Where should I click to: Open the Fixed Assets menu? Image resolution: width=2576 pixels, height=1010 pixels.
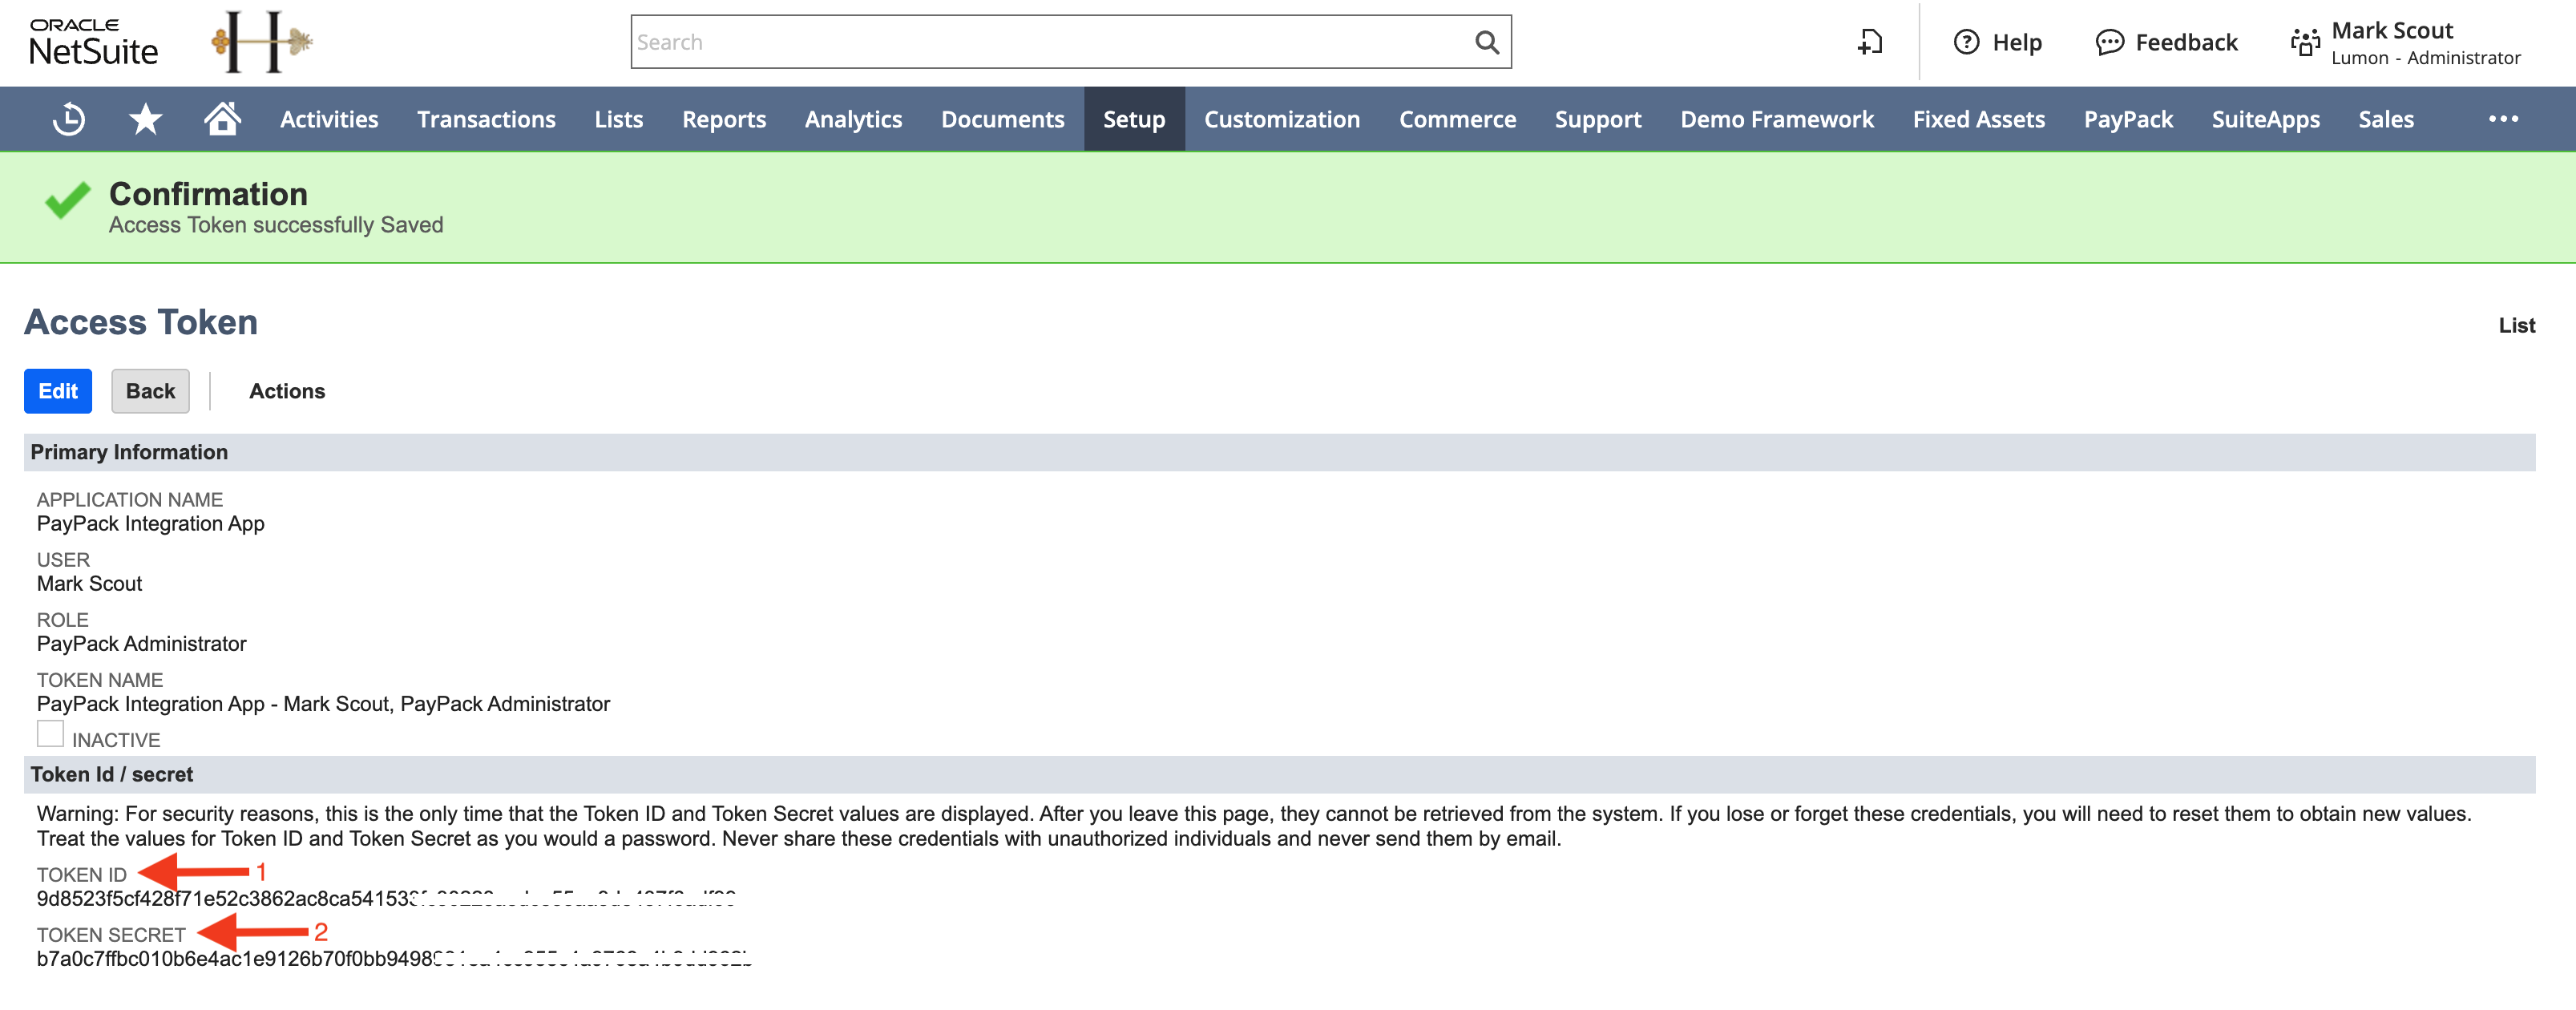pyautogui.click(x=1978, y=119)
